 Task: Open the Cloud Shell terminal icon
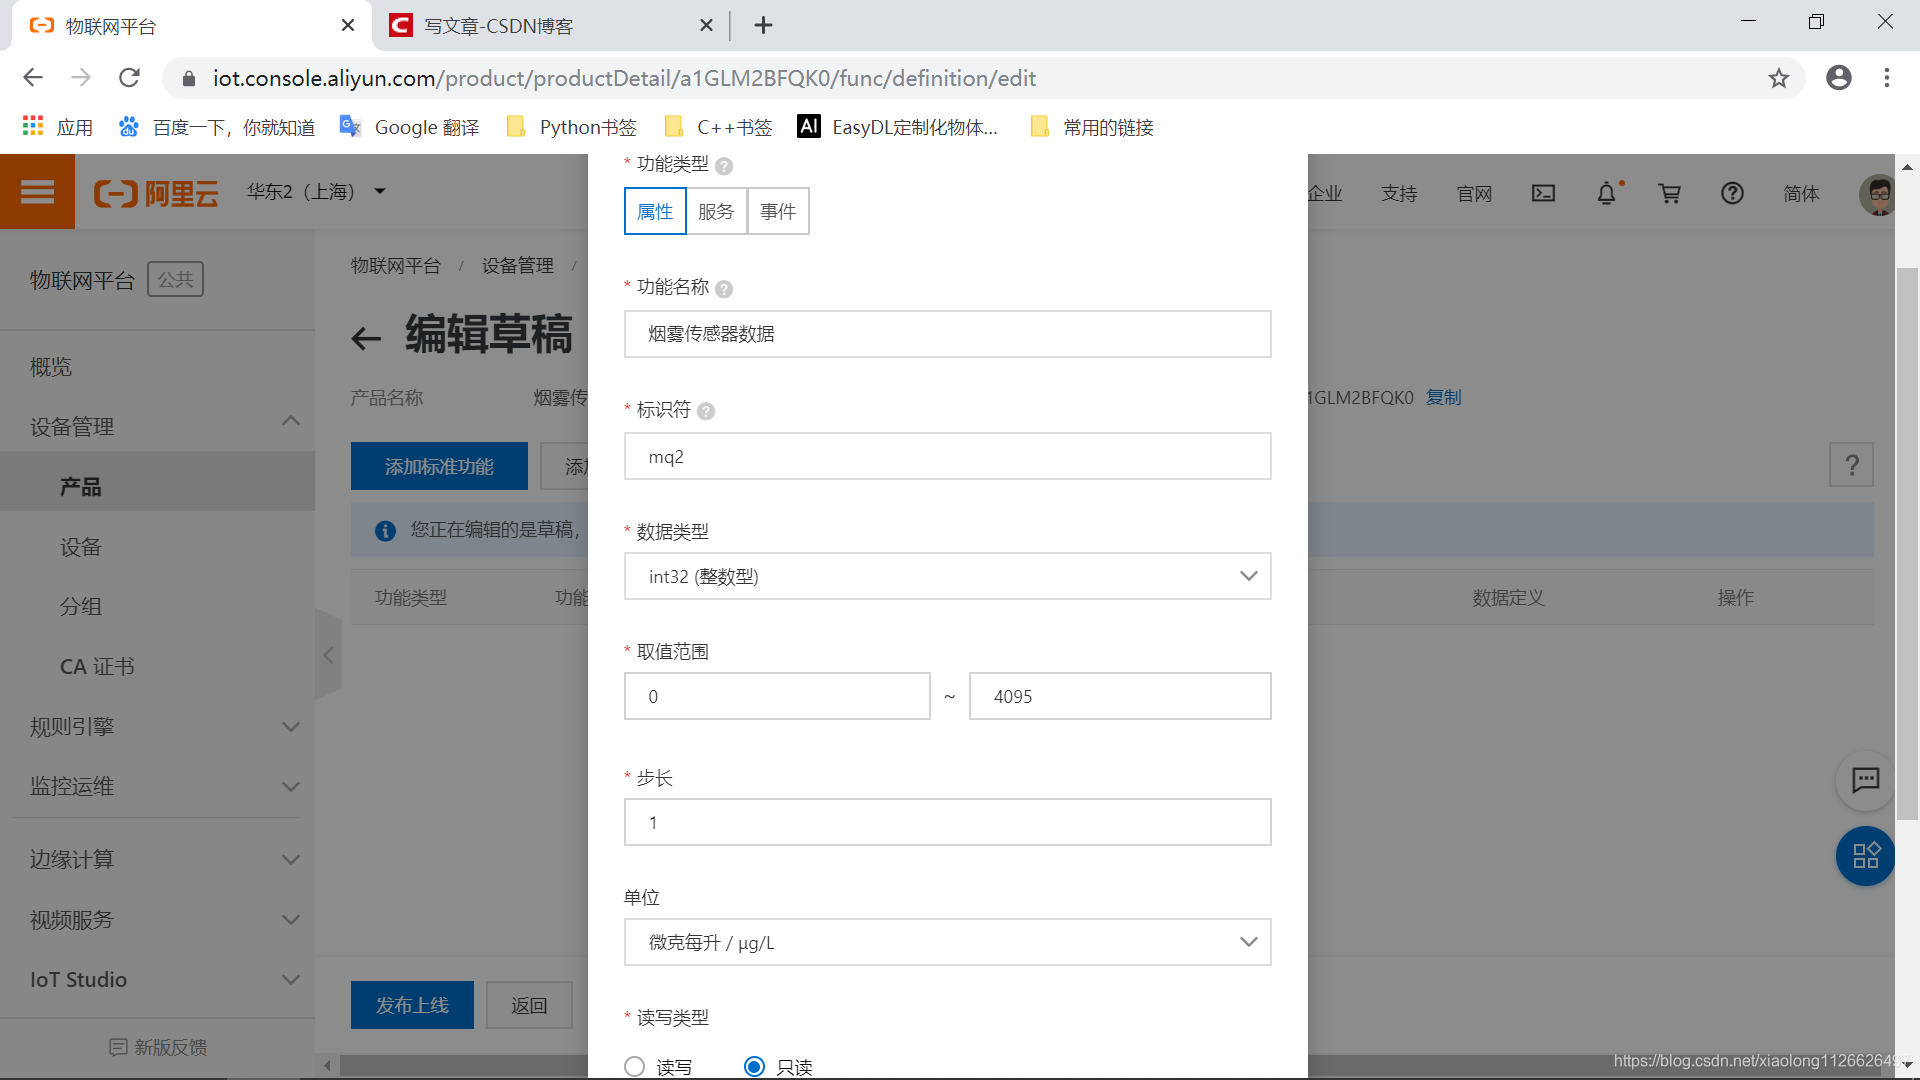point(1543,193)
